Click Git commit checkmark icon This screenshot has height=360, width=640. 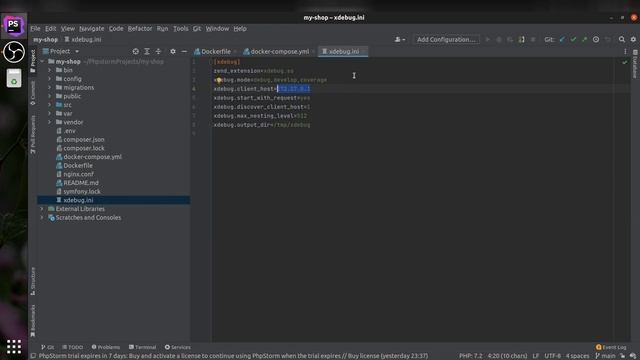[x=573, y=40]
